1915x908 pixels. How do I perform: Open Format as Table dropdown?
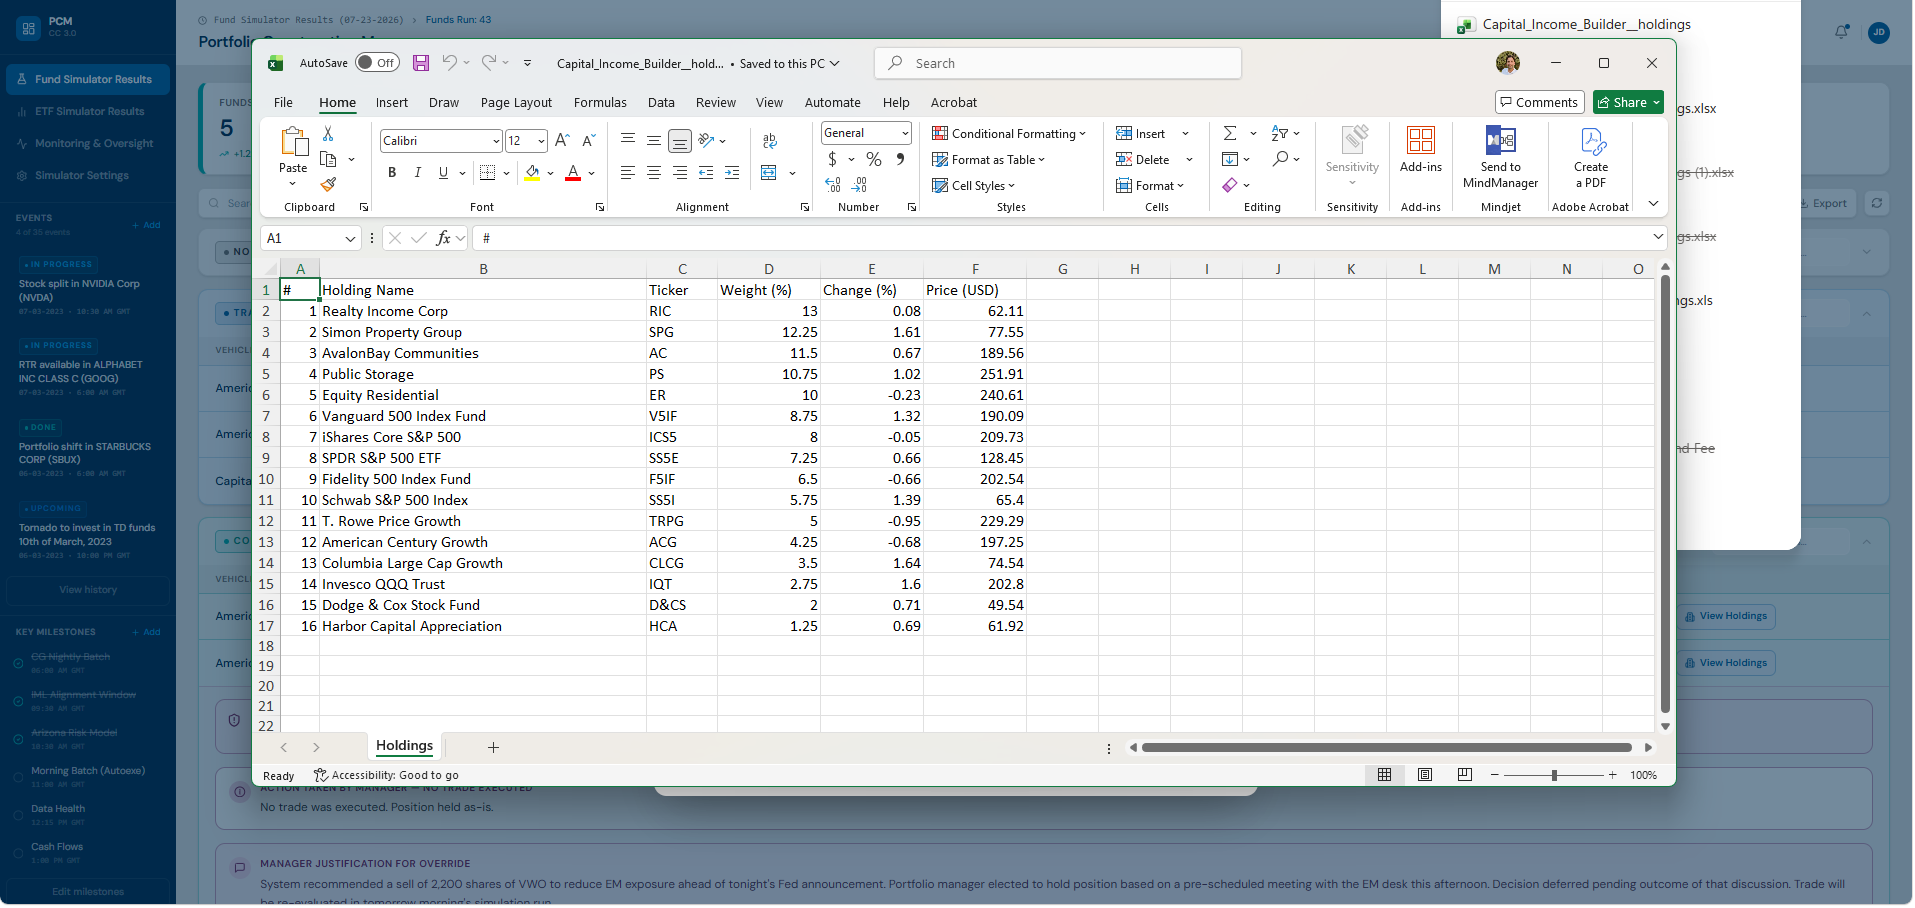click(988, 160)
